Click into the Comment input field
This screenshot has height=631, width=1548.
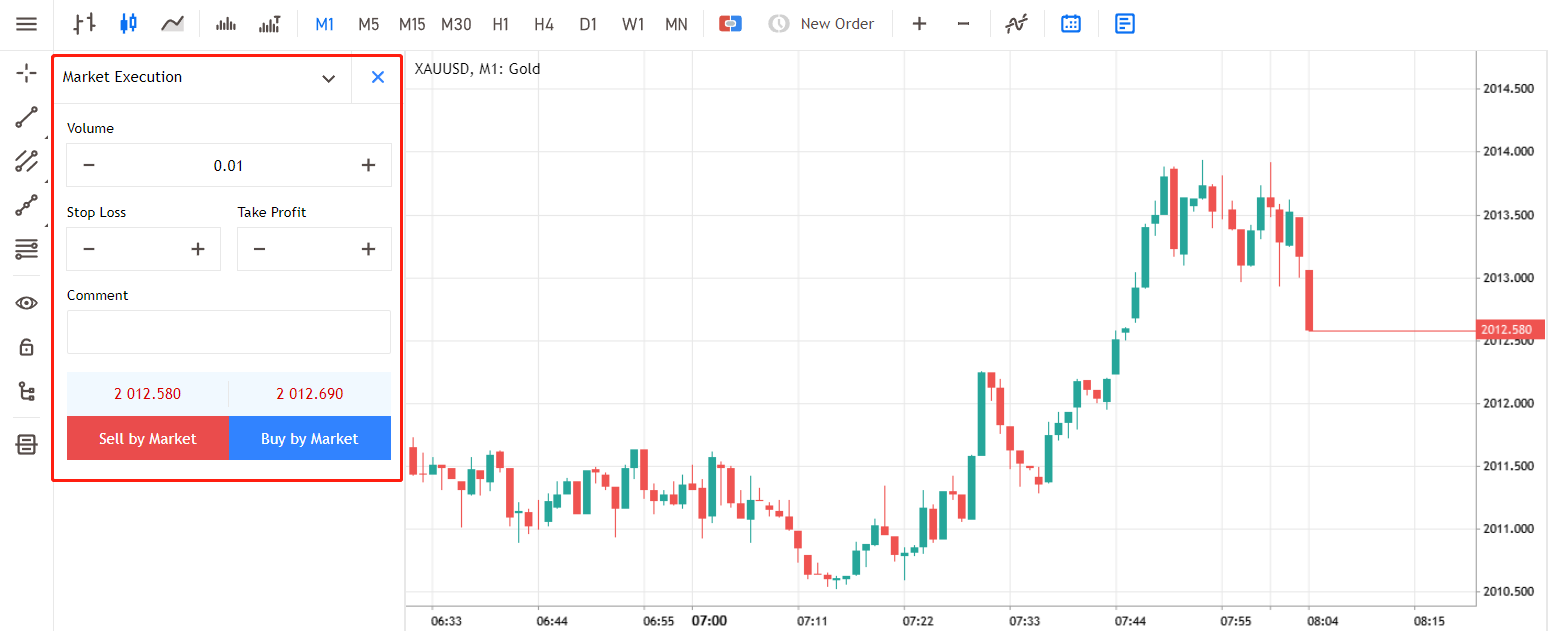click(229, 332)
